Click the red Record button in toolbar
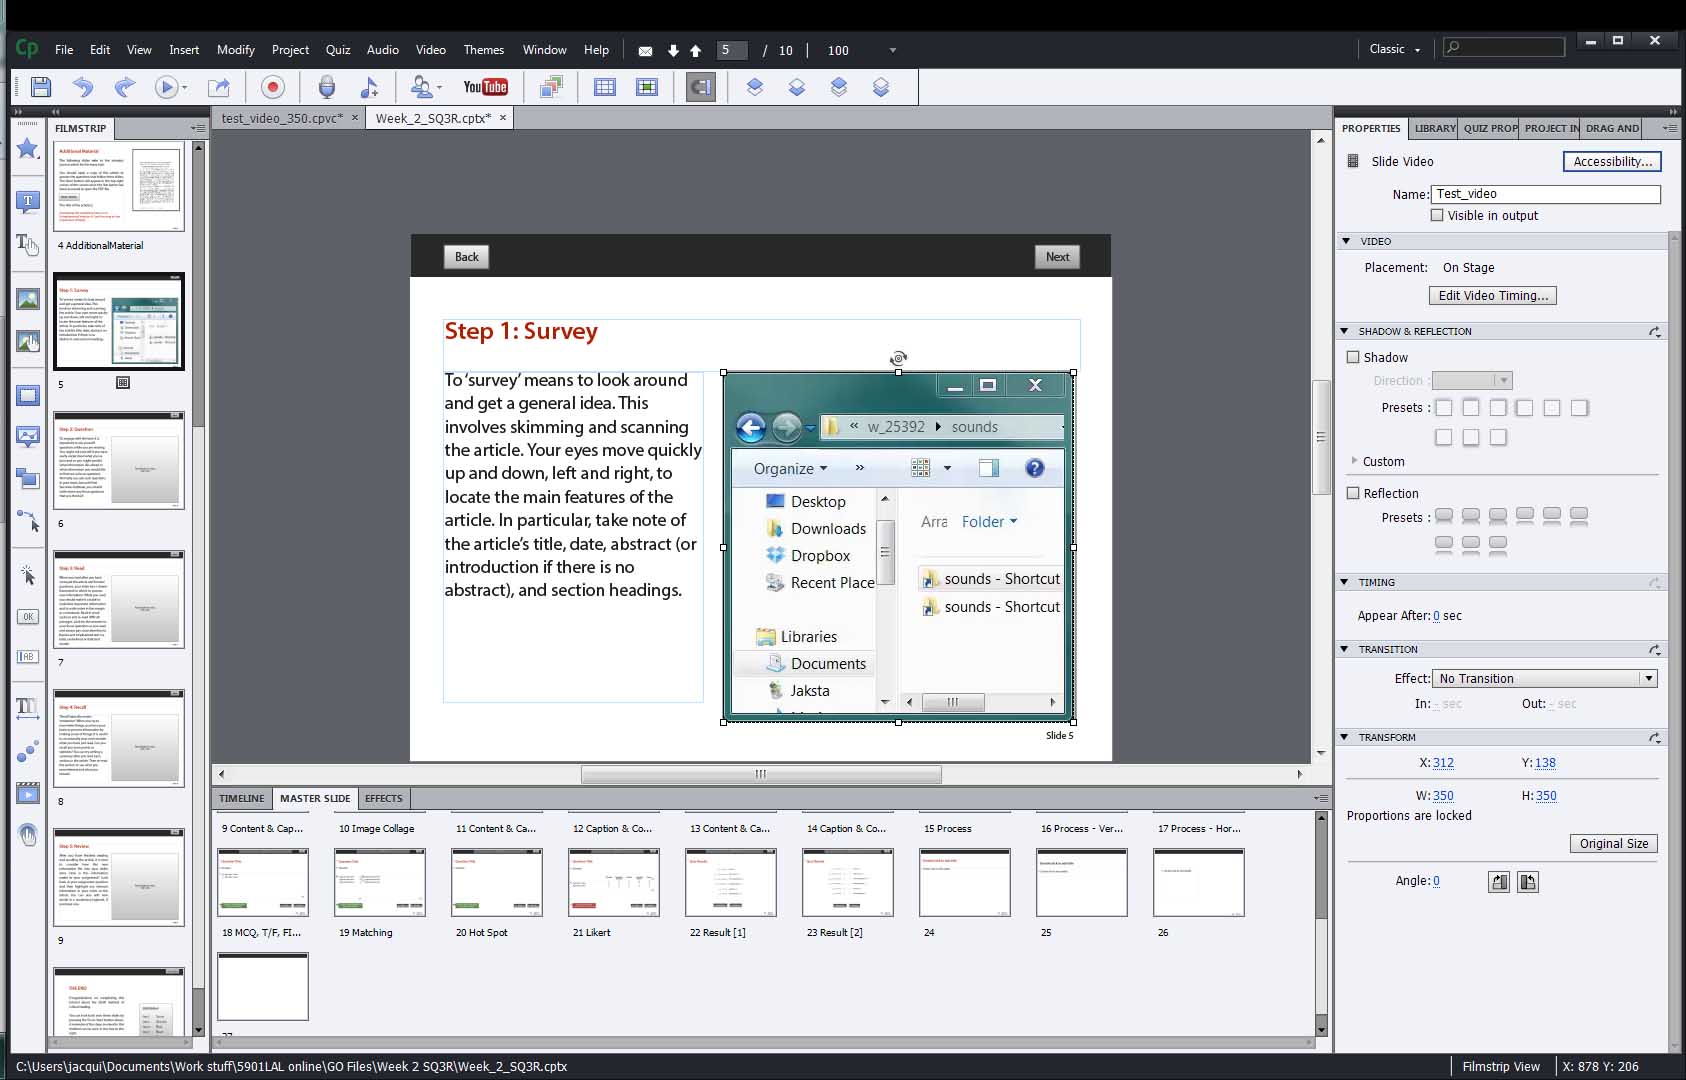 point(272,87)
